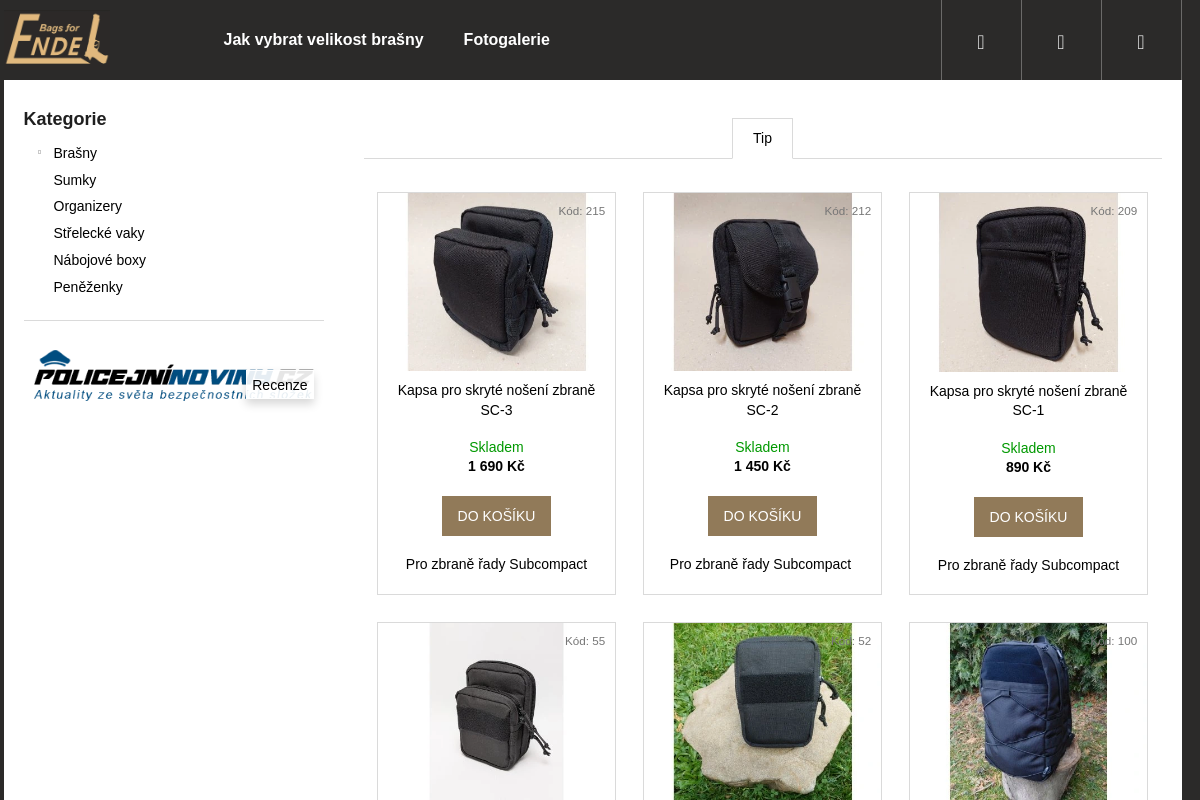Select the Tip tab
This screenshot has height=800, width=1200.
pyautogui.click(x=762, y=138)
